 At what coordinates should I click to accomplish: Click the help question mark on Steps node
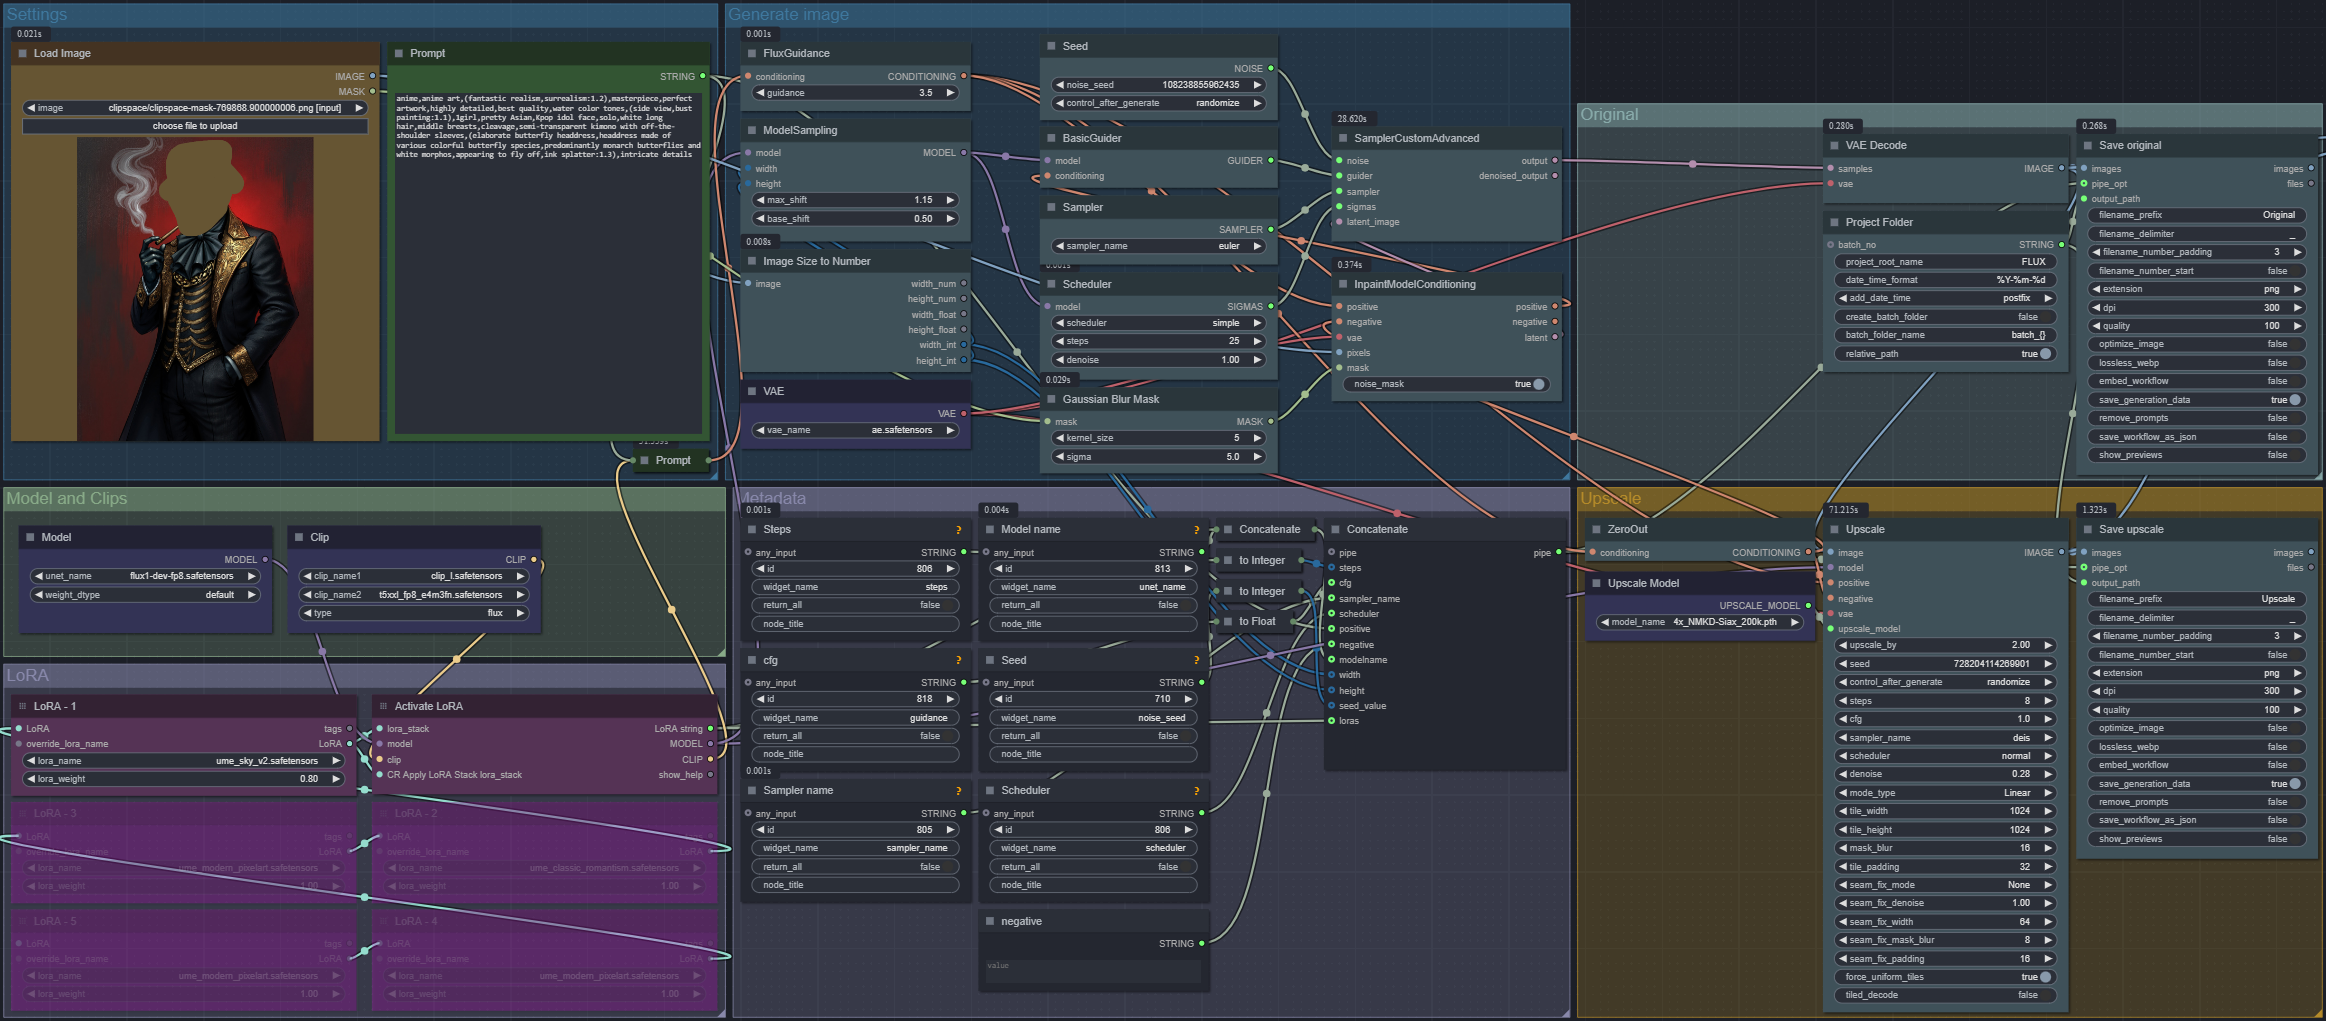click(x=958, y=530)
